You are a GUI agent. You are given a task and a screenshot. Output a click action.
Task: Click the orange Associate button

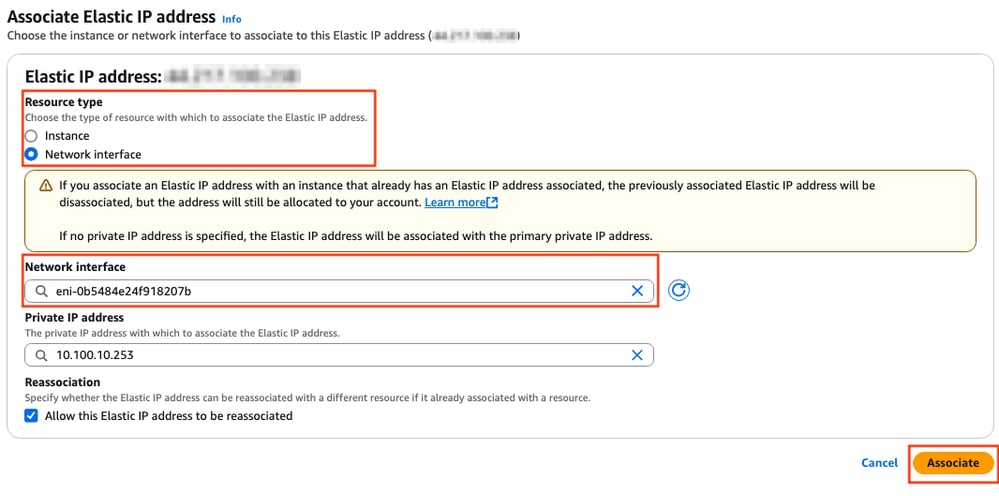click(x=953, y=463)
